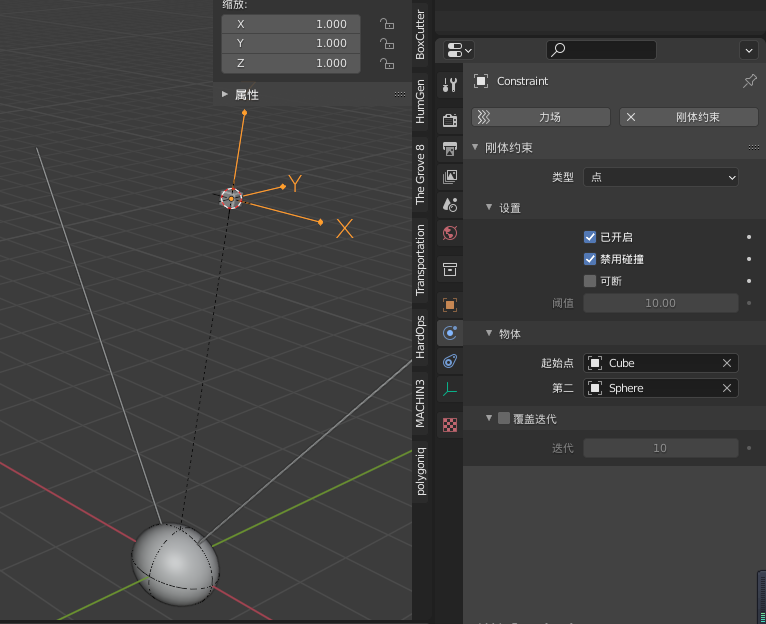Toggle the 已开启 checkbox
The image size is (766, 624).
tap(590, 237)
